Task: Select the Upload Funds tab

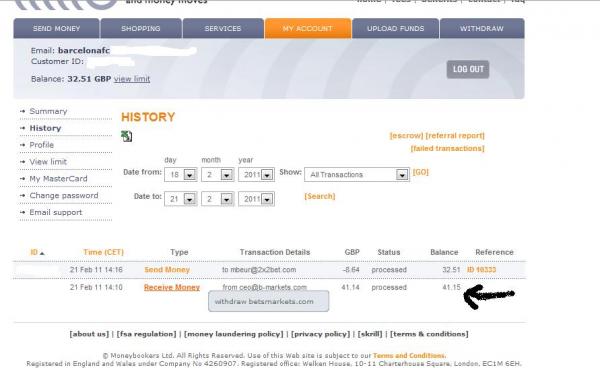Action: [x=396, y=29]
